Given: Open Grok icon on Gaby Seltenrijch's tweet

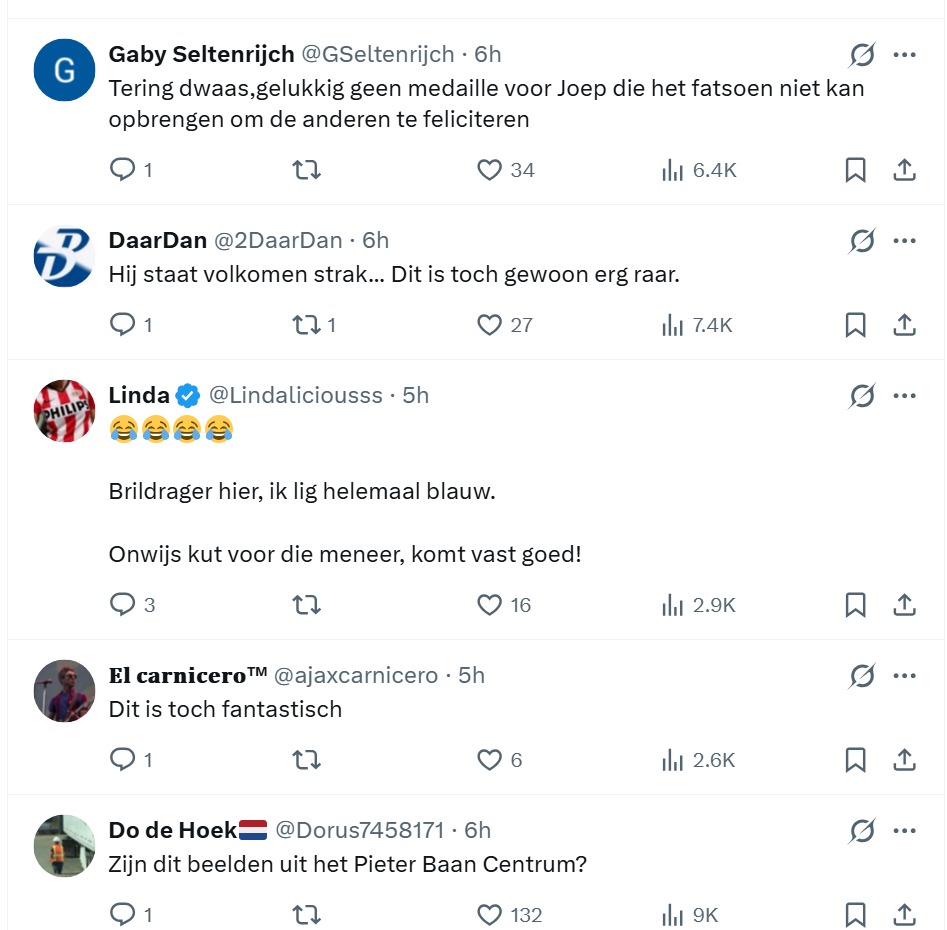Looking at the screenshot, I should click(x=861, y=55).
